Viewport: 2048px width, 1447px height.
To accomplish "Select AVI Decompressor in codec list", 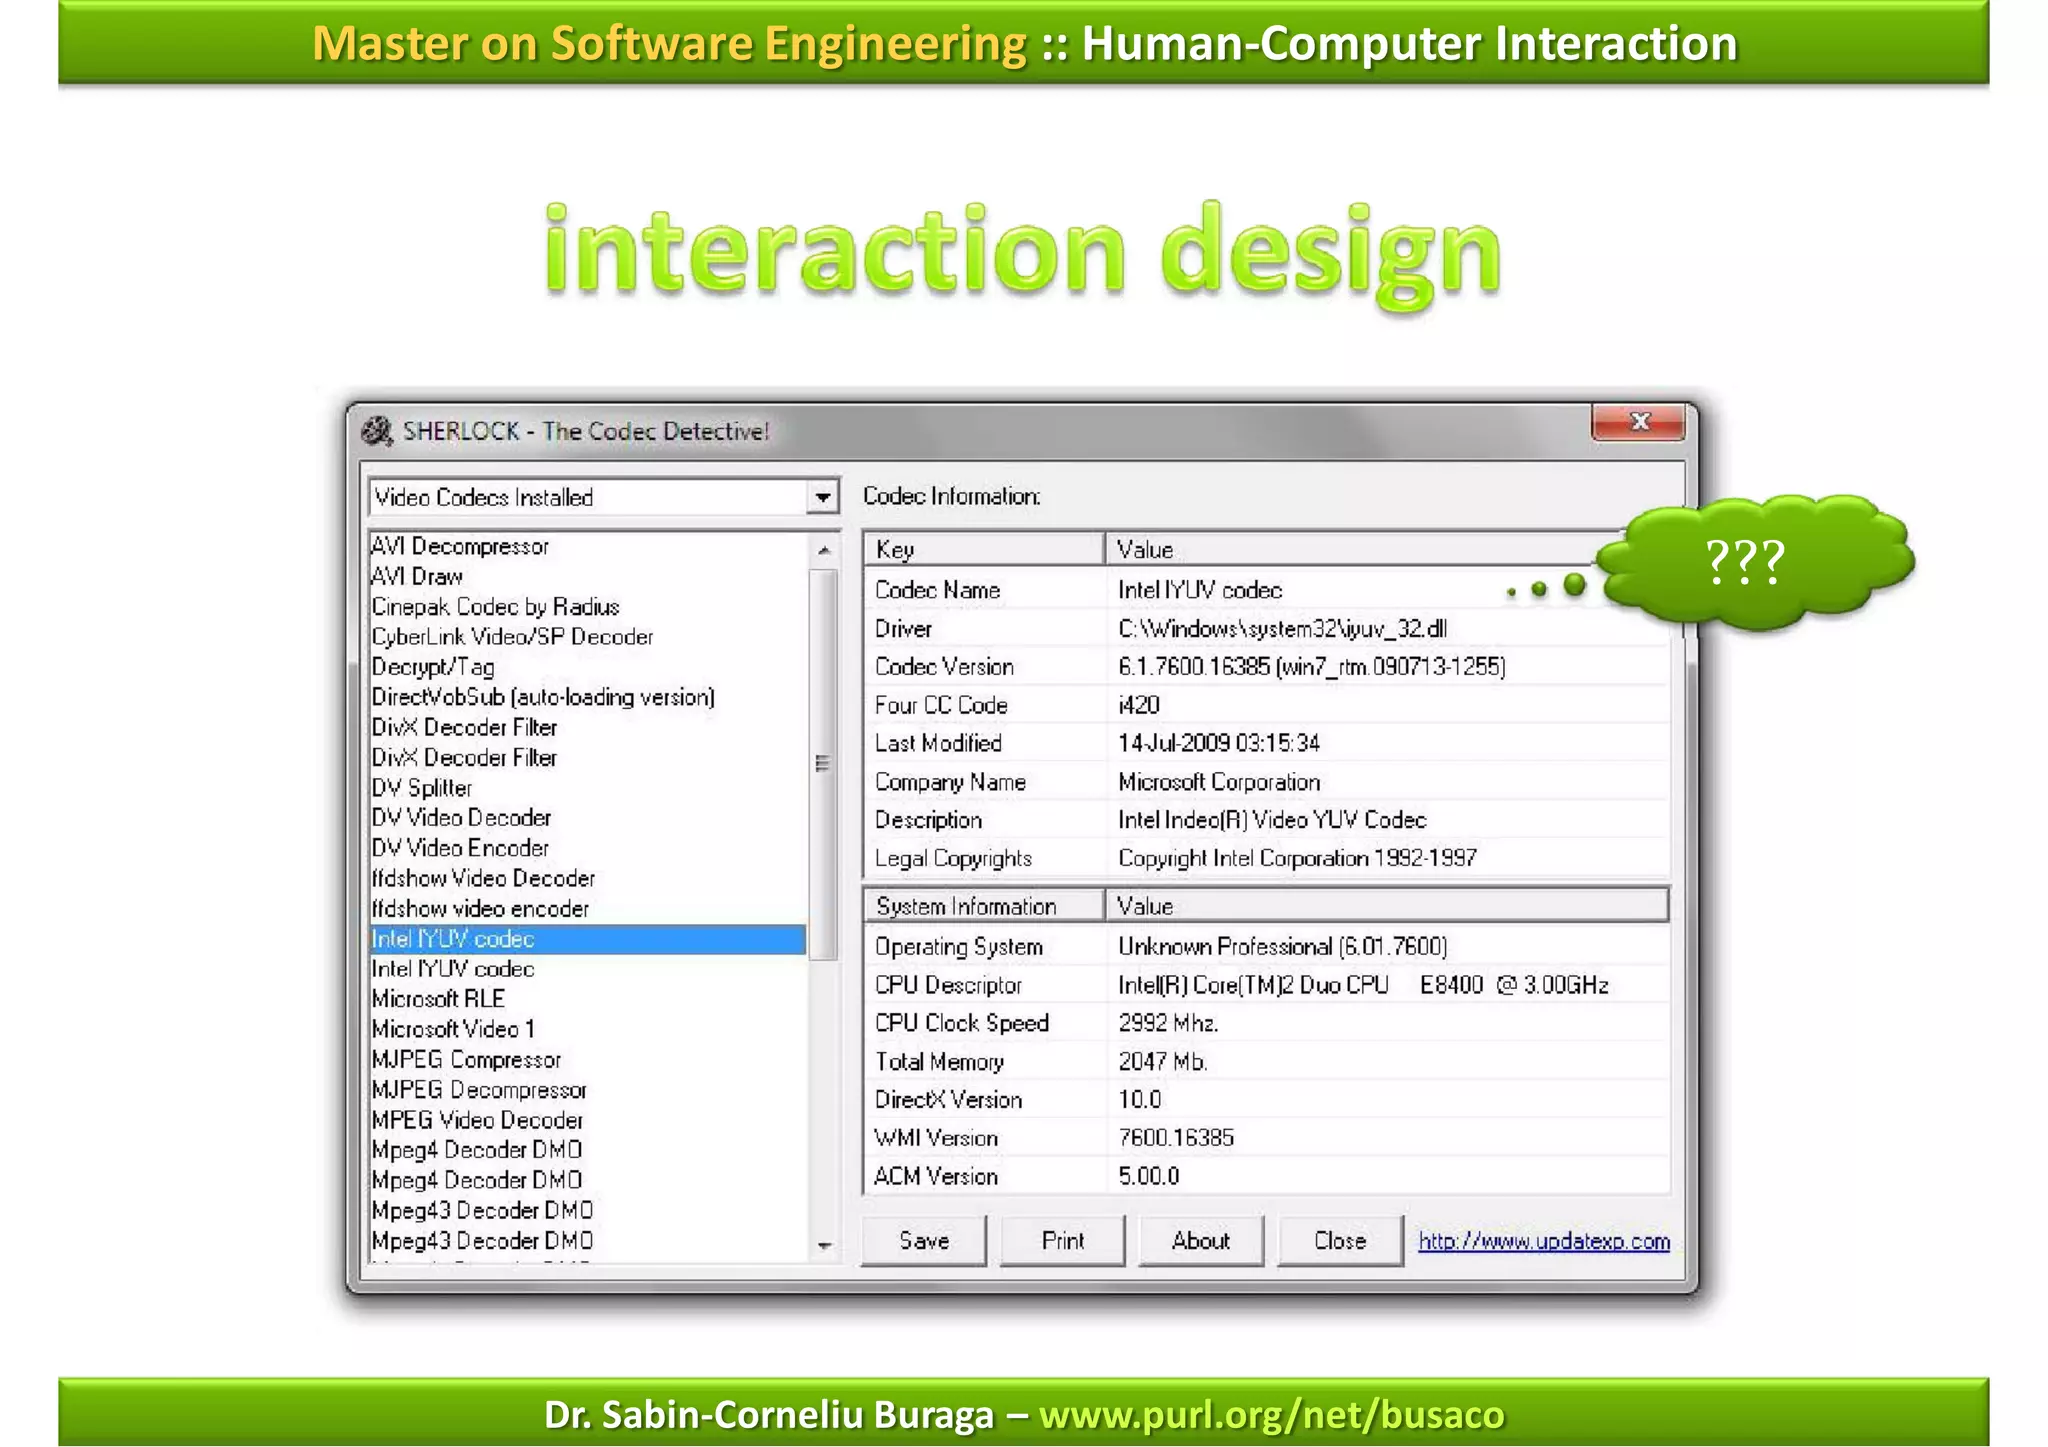I will click(588, 546).
